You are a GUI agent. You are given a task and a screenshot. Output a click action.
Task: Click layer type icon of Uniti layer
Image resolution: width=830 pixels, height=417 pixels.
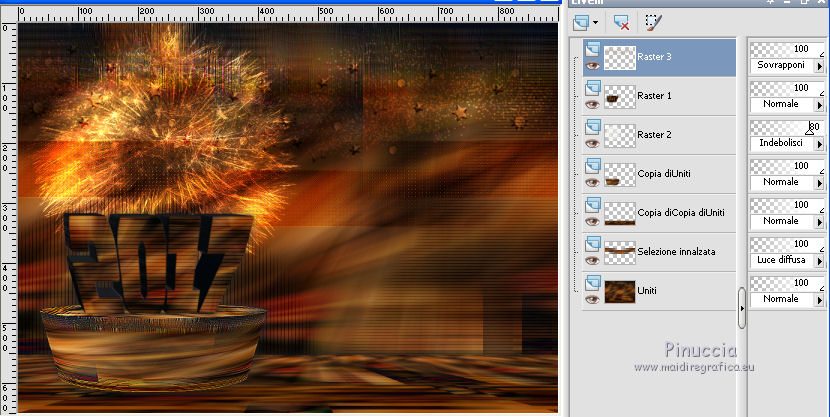(x=592, y=283)
